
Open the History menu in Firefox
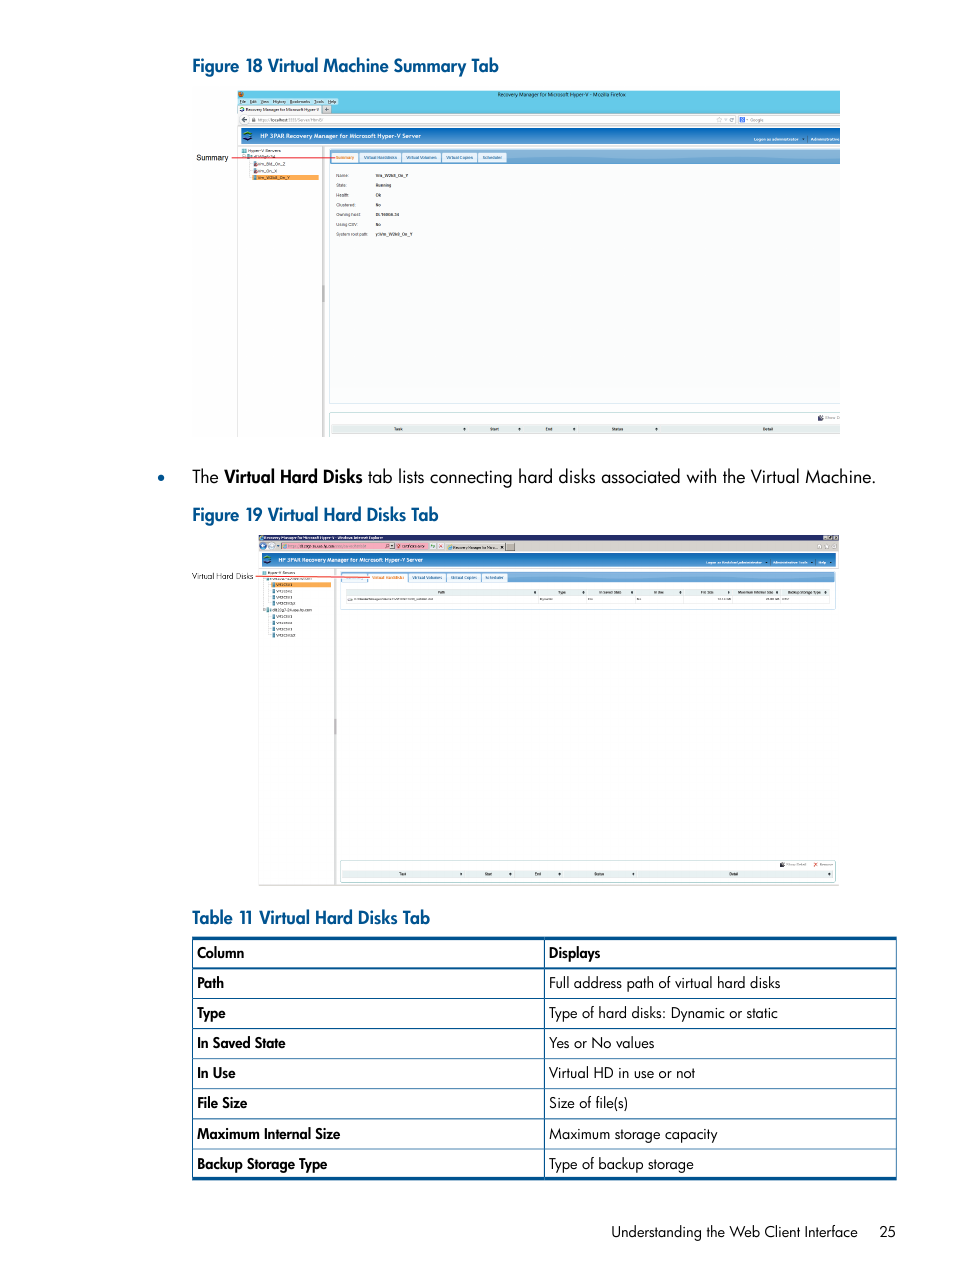tap(279, 102)
